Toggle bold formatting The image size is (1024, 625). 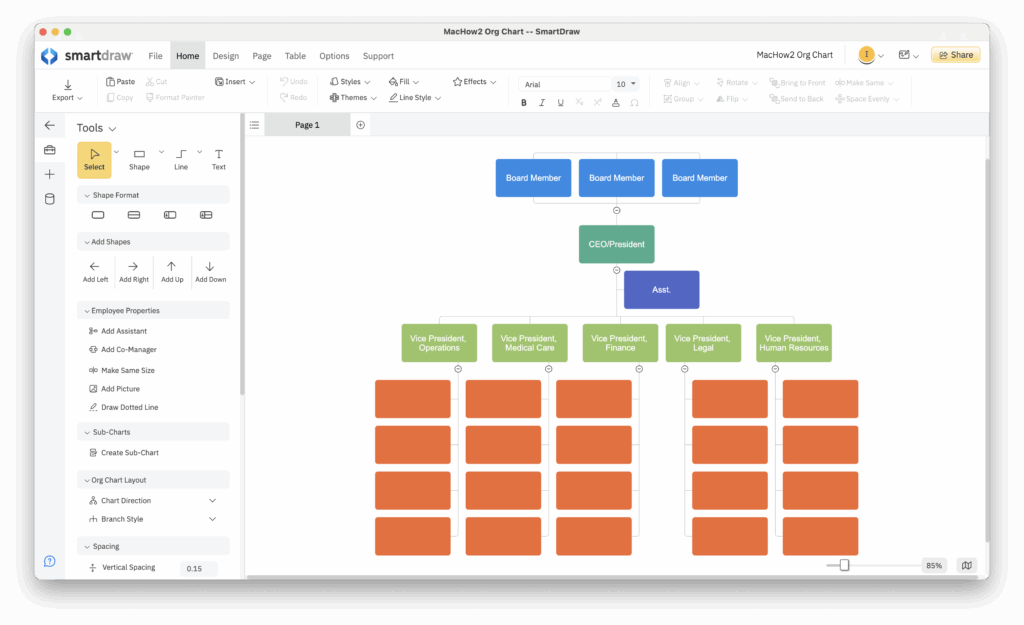pyautogui.click(x=524, y=103)
